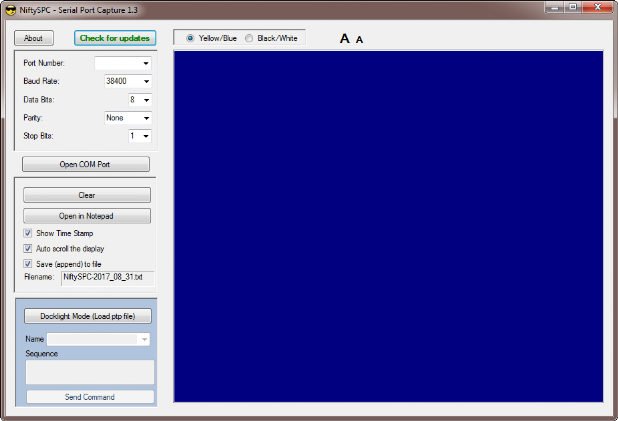The image size is (618, 421).
Task: Click the Clear button
Action: [87, 195]
